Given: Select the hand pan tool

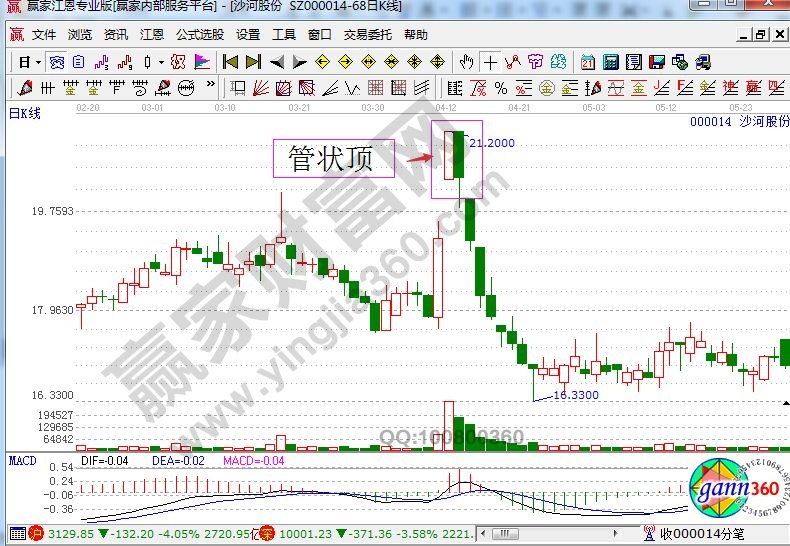Looking at the screenshot, I should pyautogui.click(x=467, y=62).
